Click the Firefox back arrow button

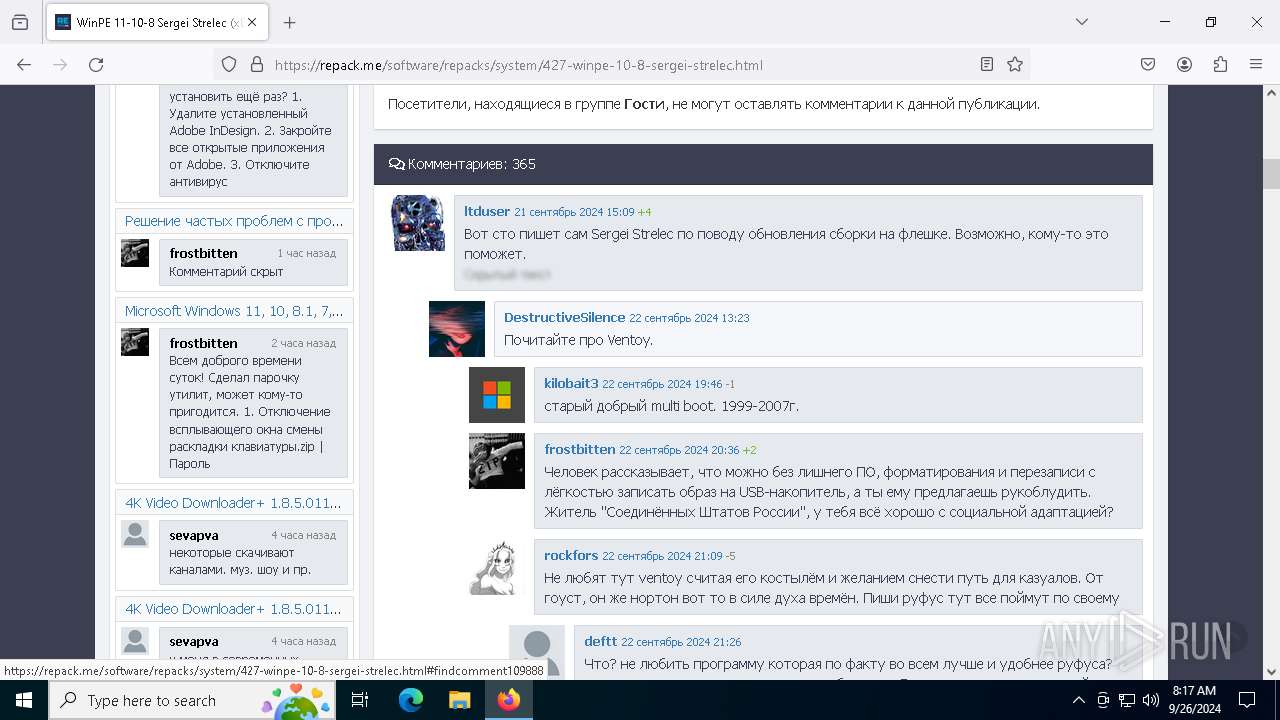[24, 64]
